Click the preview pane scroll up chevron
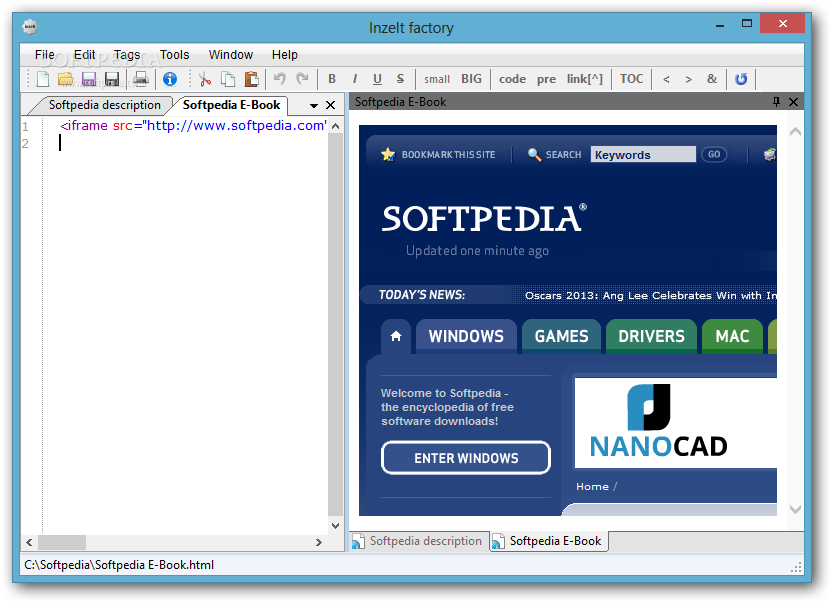The height and width of the screenshot is (603, 832). click(x=795, y=132)
